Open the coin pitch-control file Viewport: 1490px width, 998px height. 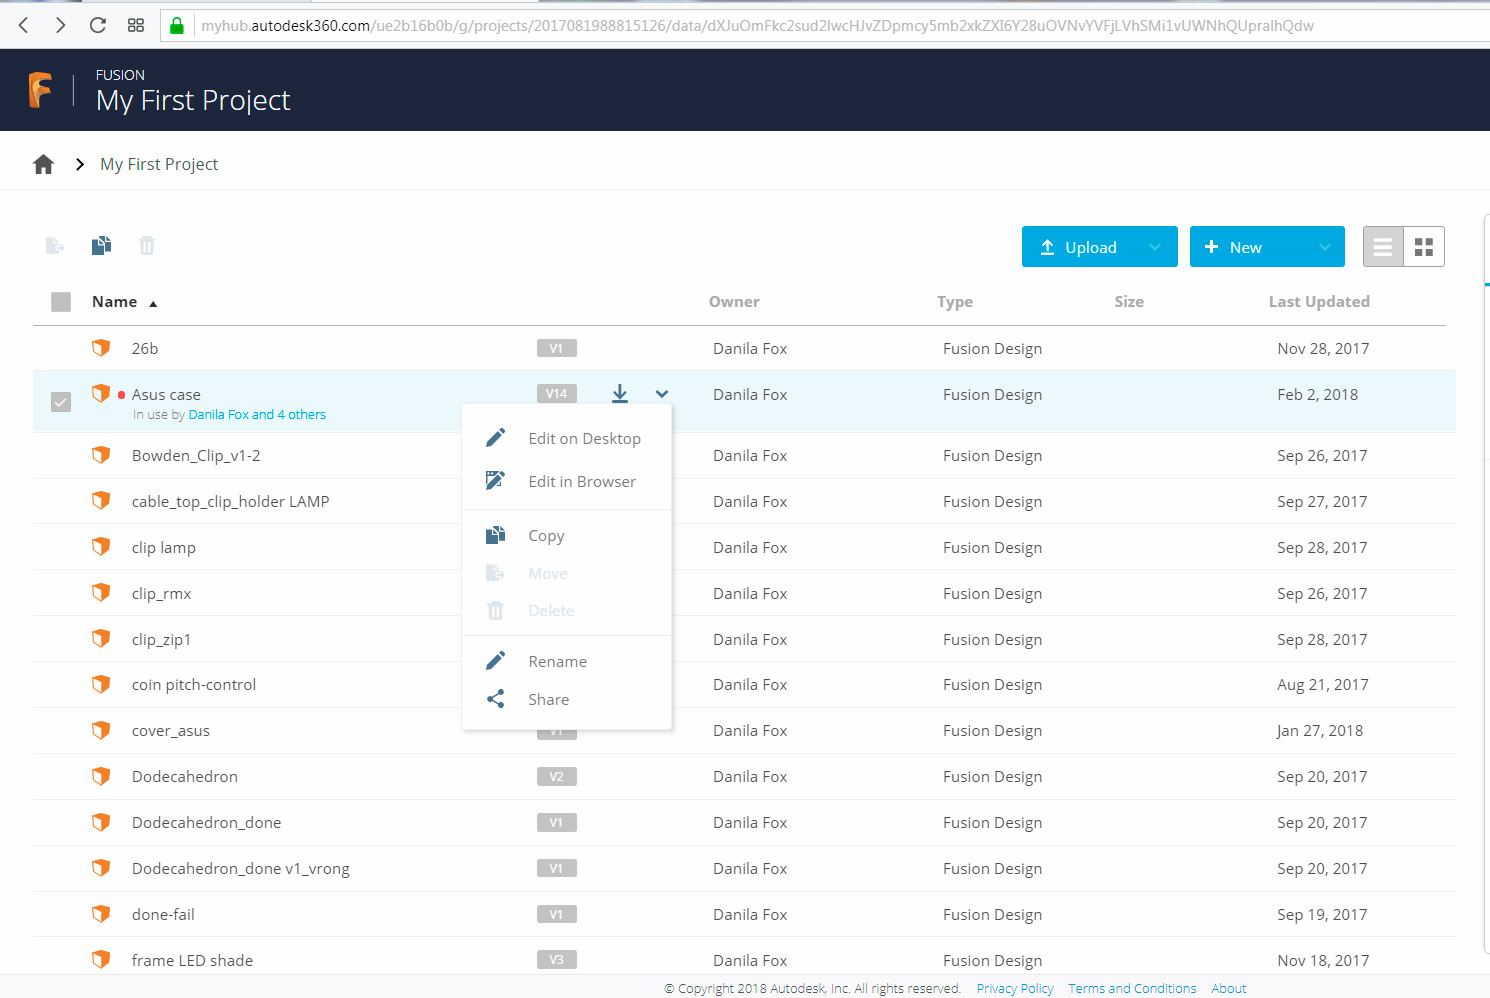click(194, 684)
